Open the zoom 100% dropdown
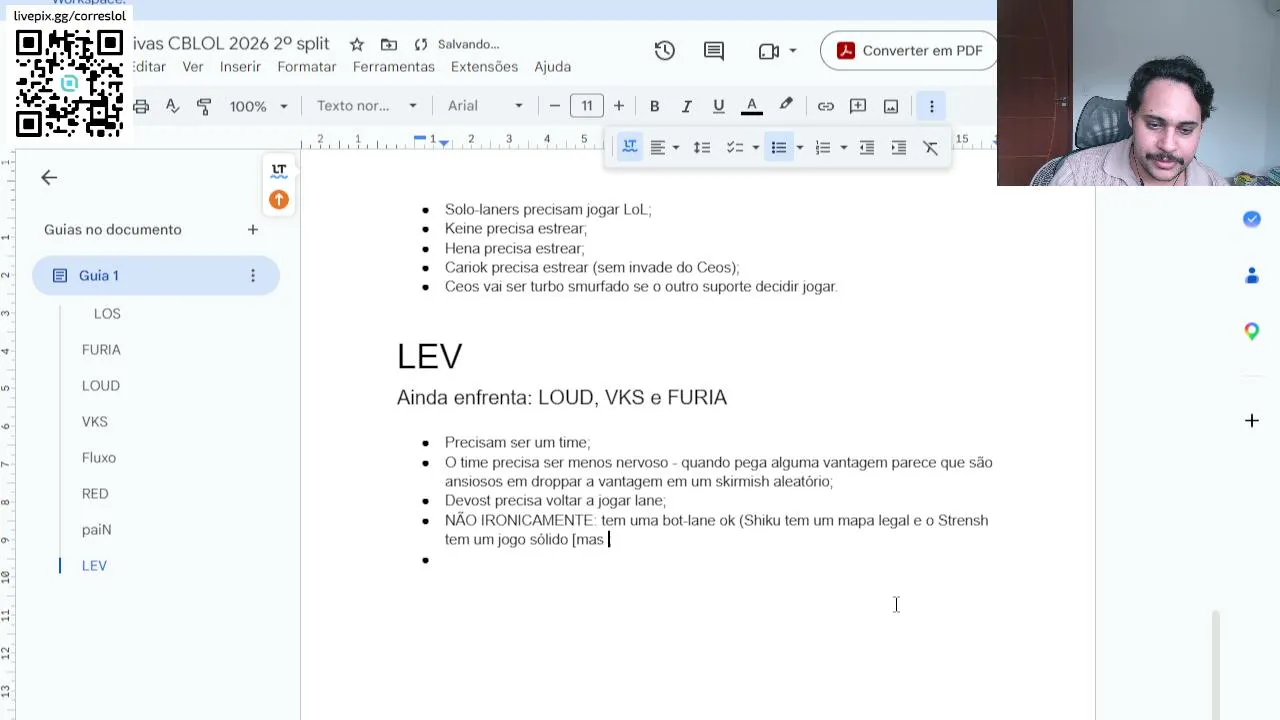 tap(258, 106)
